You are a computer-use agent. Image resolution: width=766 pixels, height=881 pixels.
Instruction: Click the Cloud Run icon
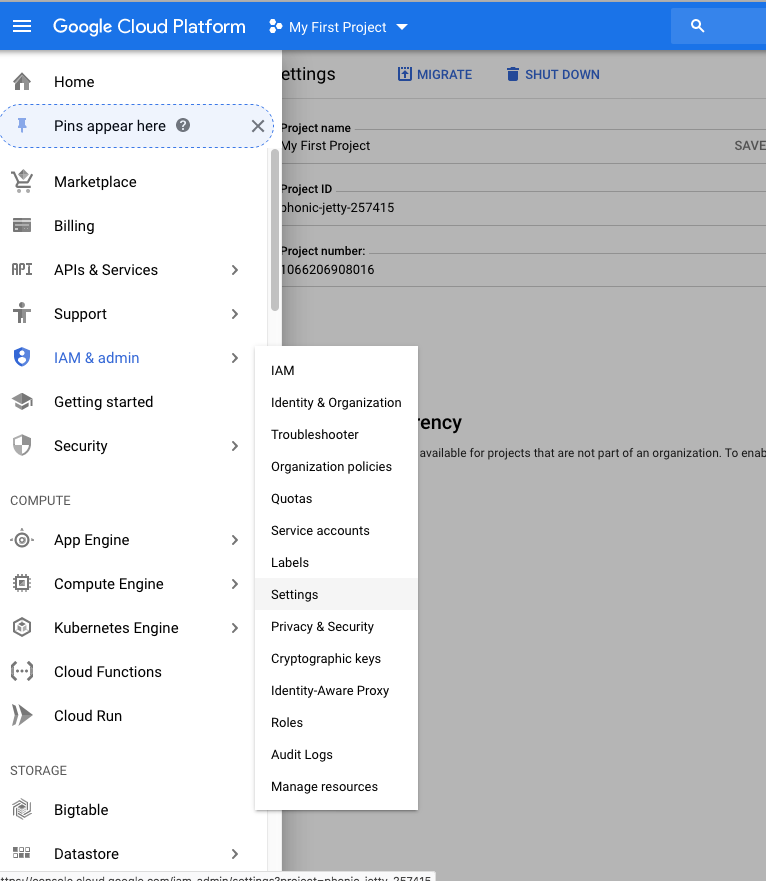click(22, 715)
